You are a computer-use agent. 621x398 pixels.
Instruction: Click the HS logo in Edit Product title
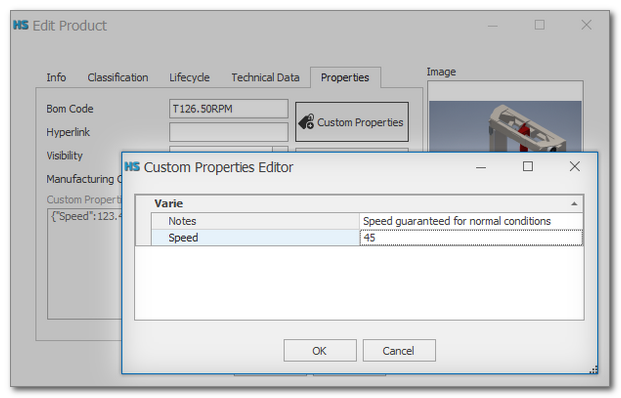(21, 25)
